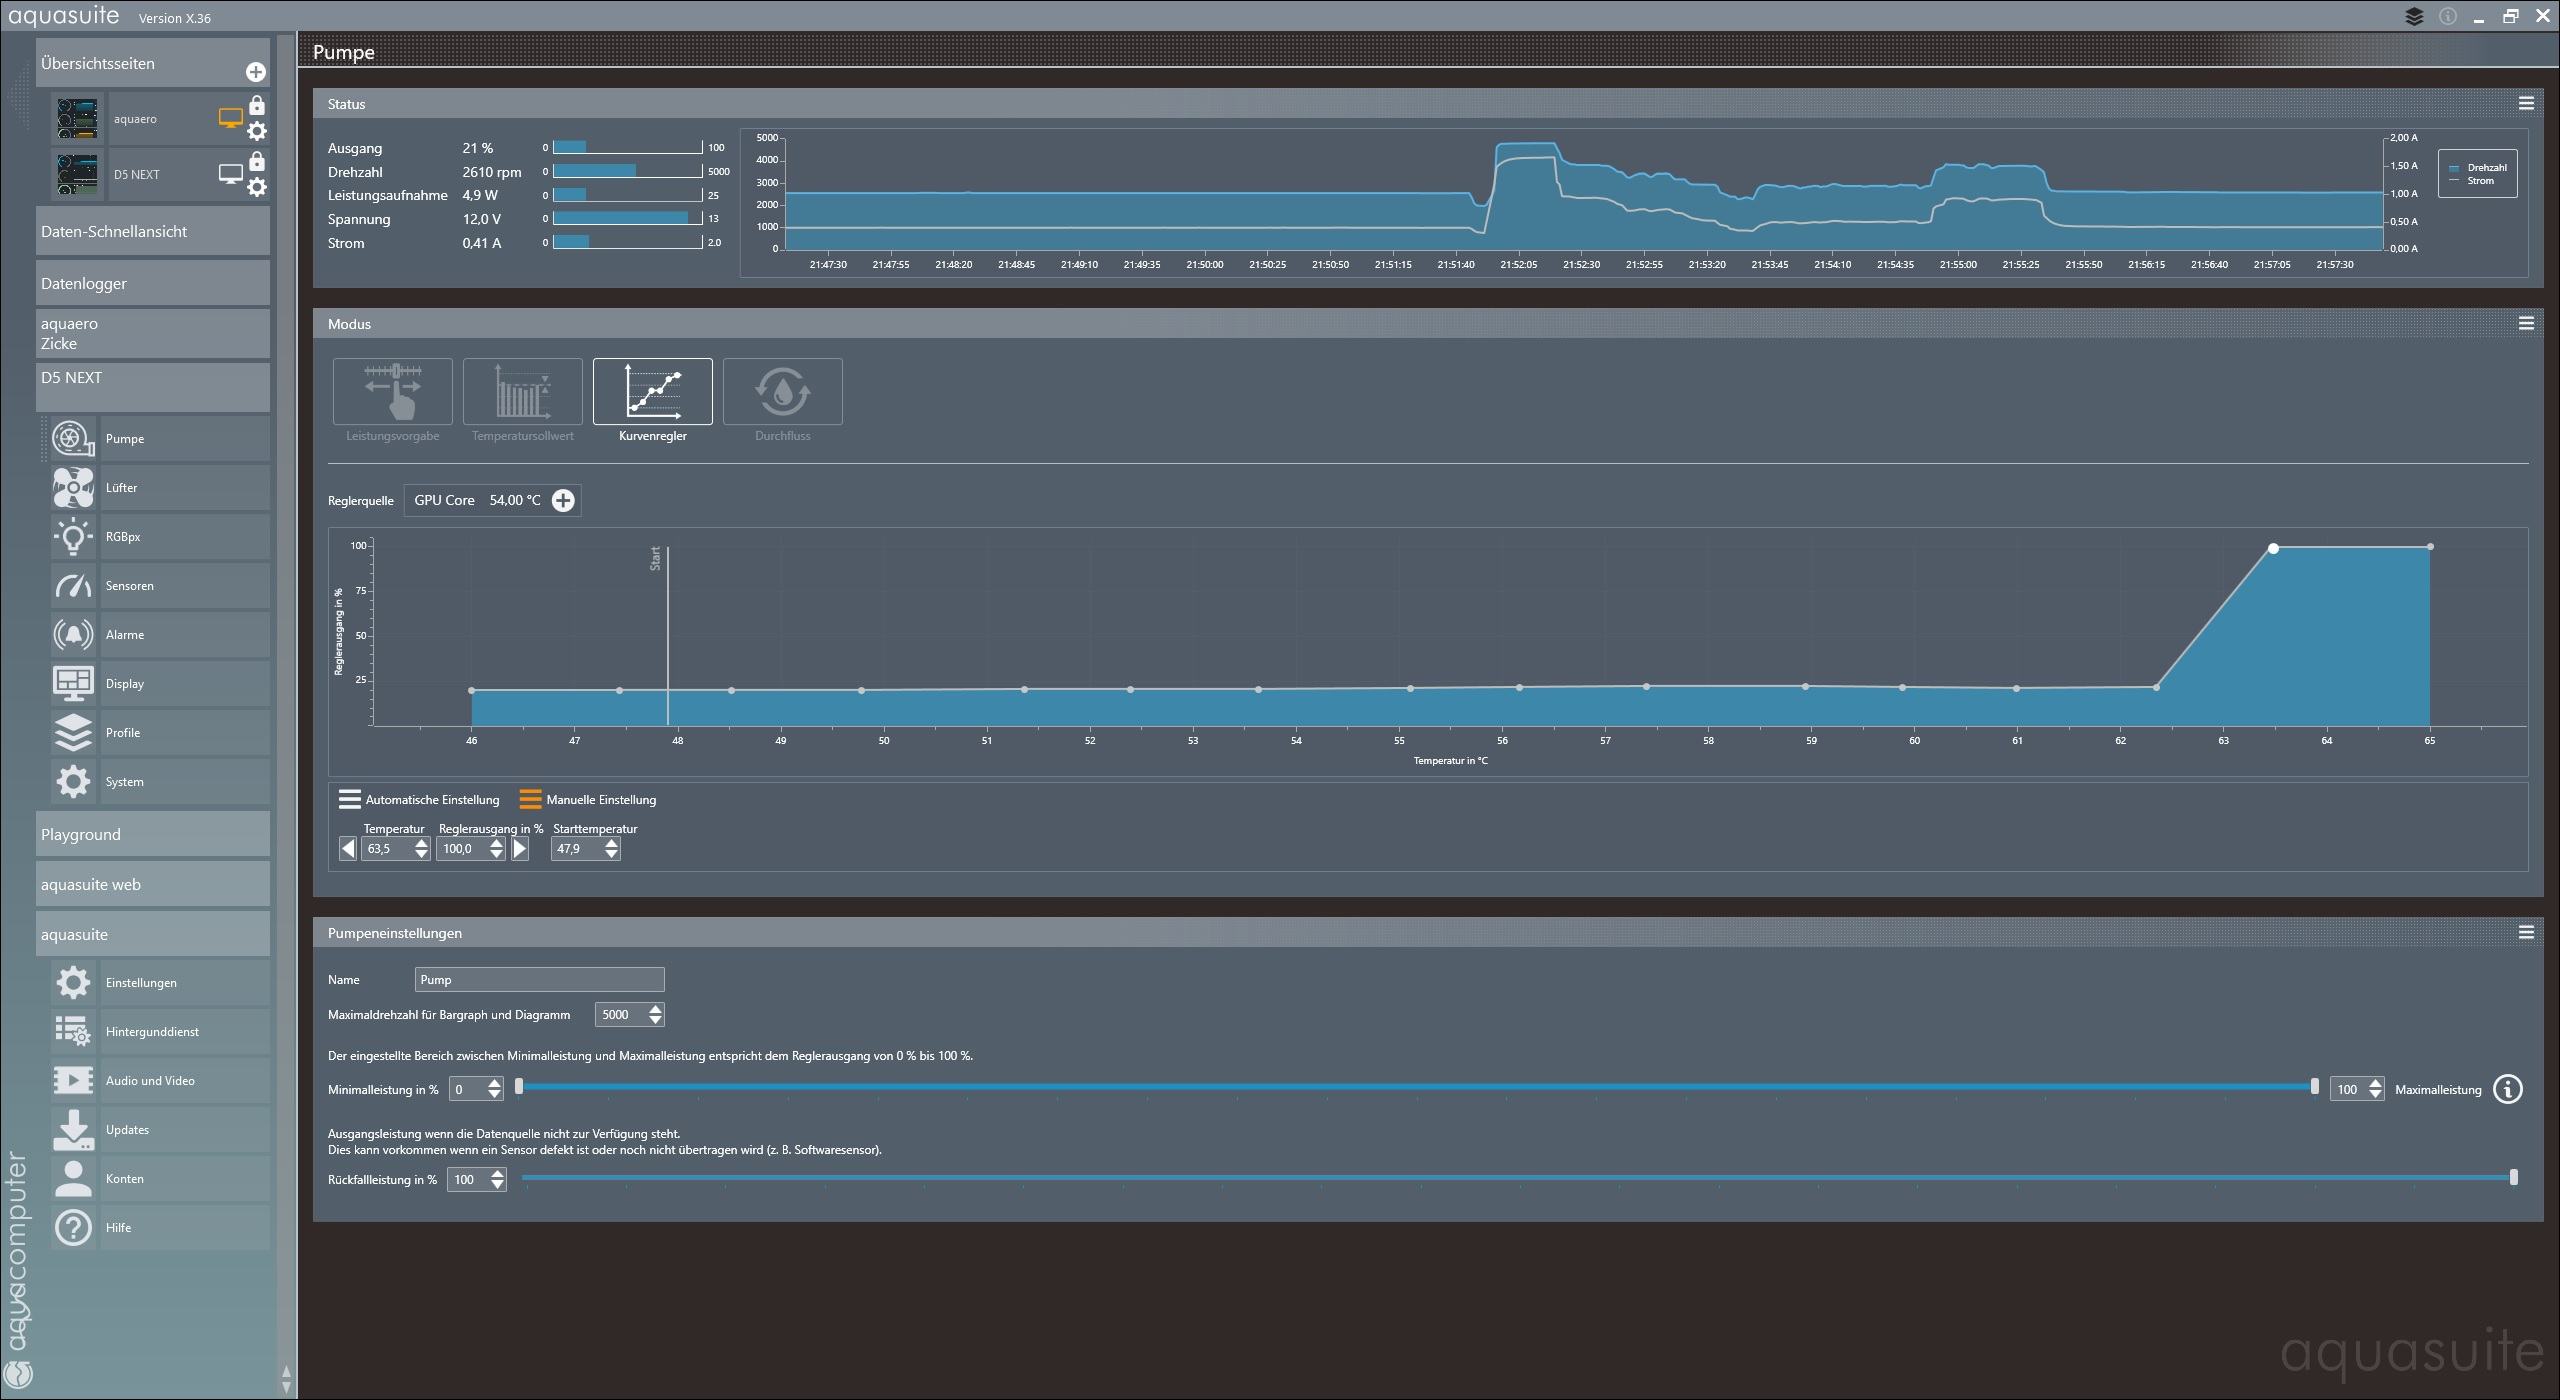The height and width of the screenshot is (1400, 2560).
Task: Click the Maximalleistung info button
Action: [x=2508, y=1089]
